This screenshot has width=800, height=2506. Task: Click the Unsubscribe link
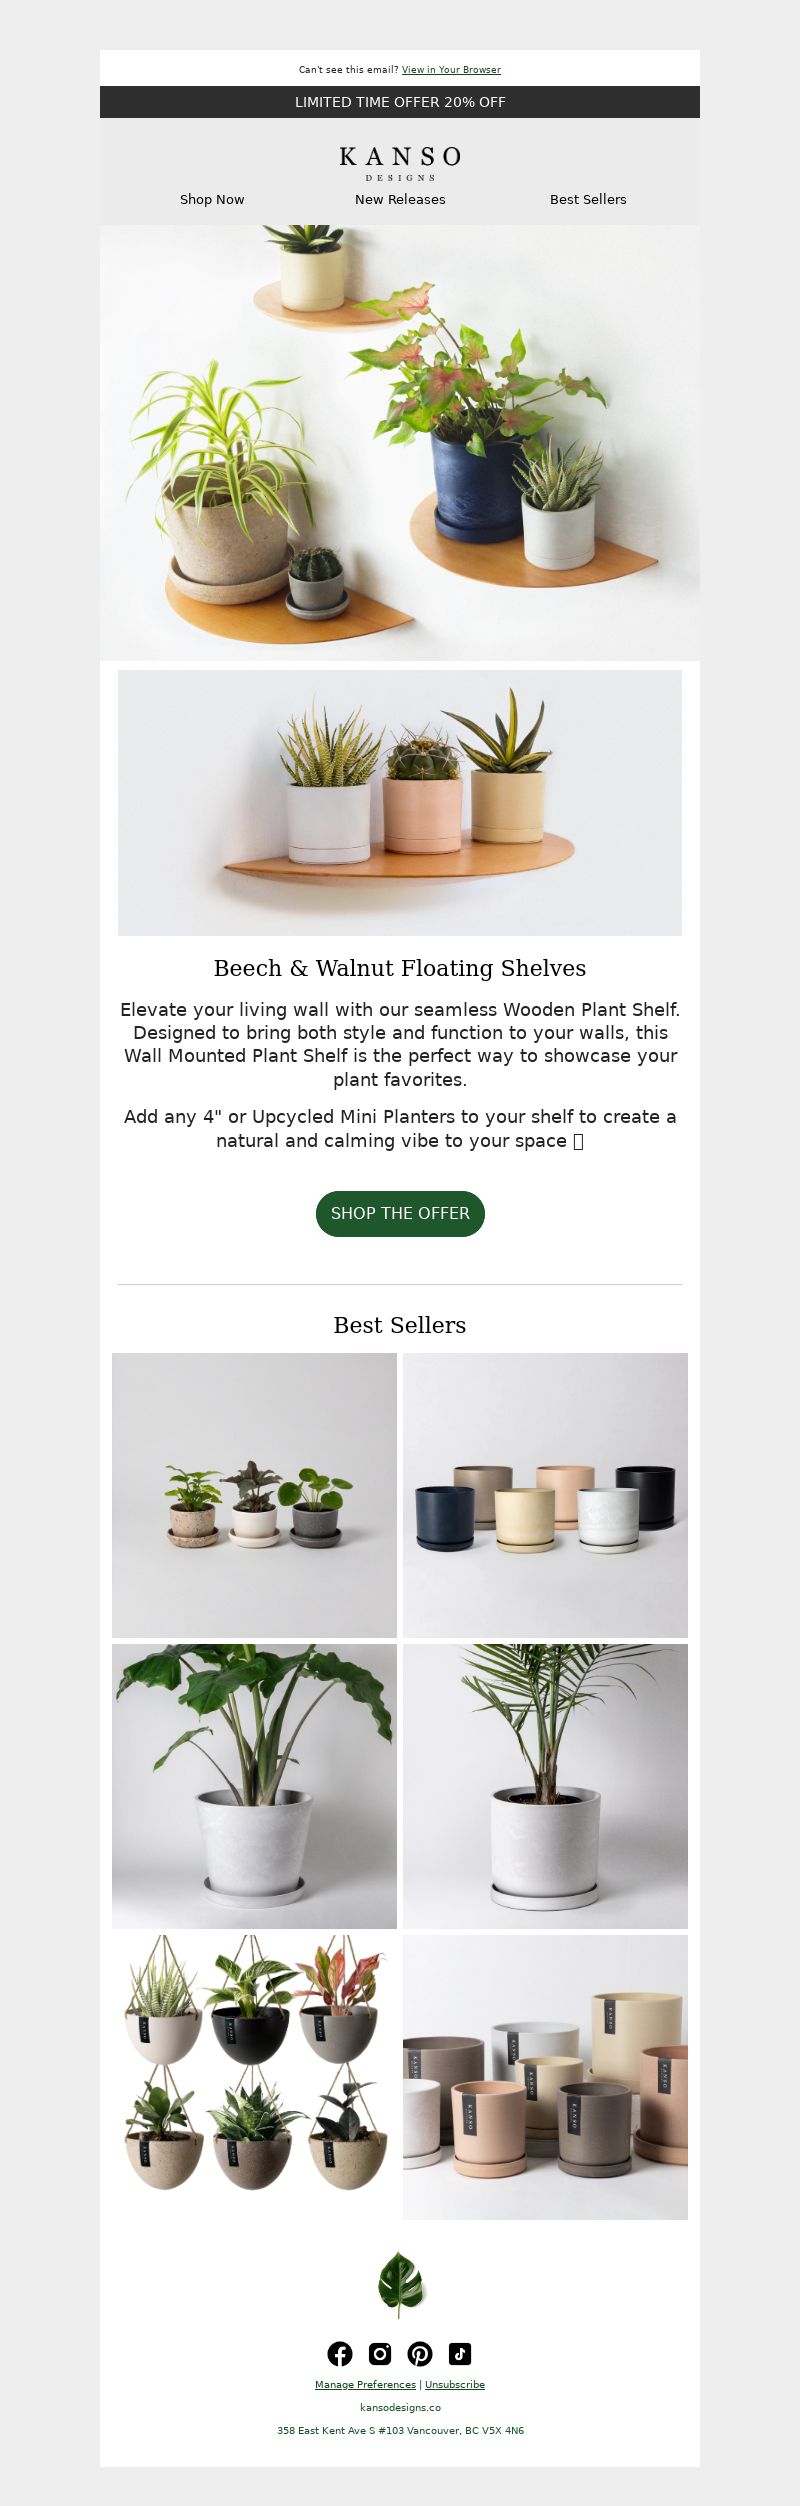(455, 2385)
